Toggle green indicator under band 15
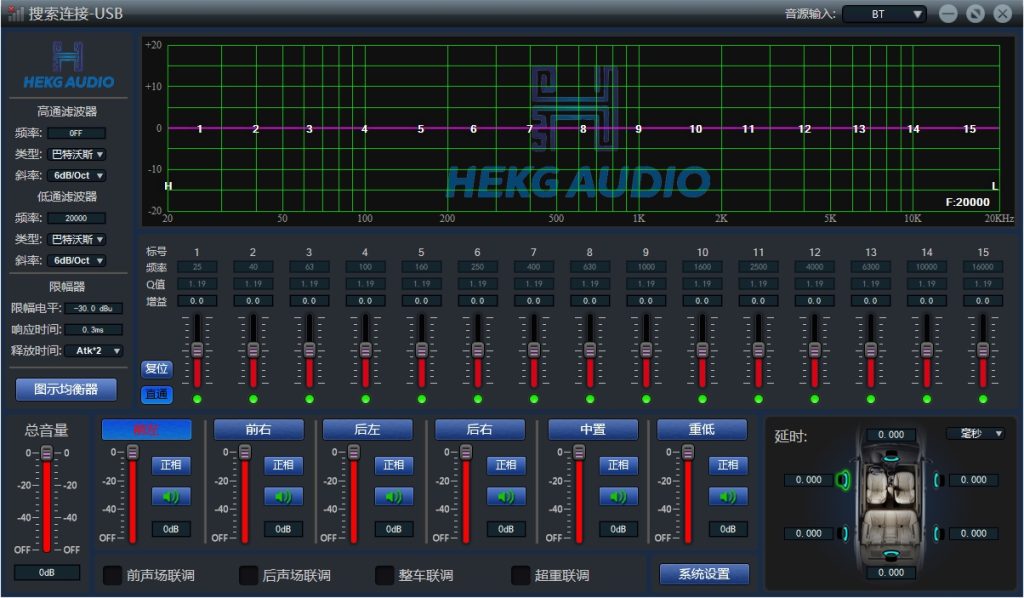Image resolution: width=1024 pixels, height=598 pixels. pos(984,399)
